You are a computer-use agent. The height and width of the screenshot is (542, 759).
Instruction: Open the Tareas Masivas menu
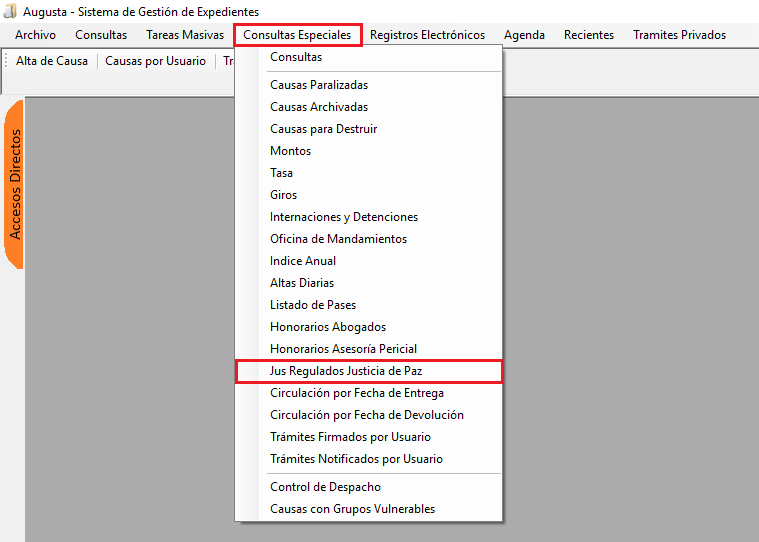pos(185,35)
